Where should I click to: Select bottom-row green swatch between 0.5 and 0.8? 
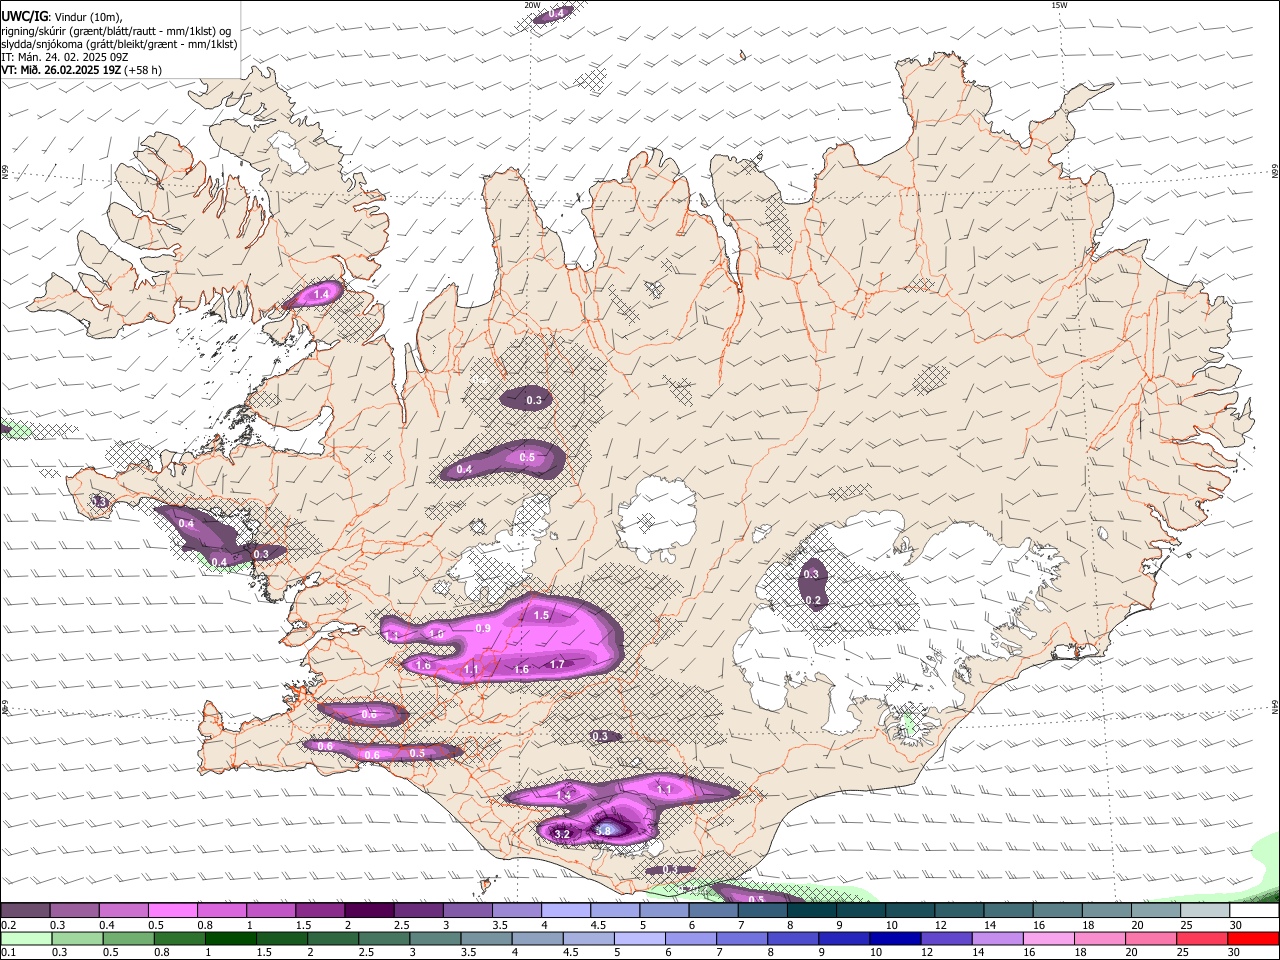click(128, 938)
